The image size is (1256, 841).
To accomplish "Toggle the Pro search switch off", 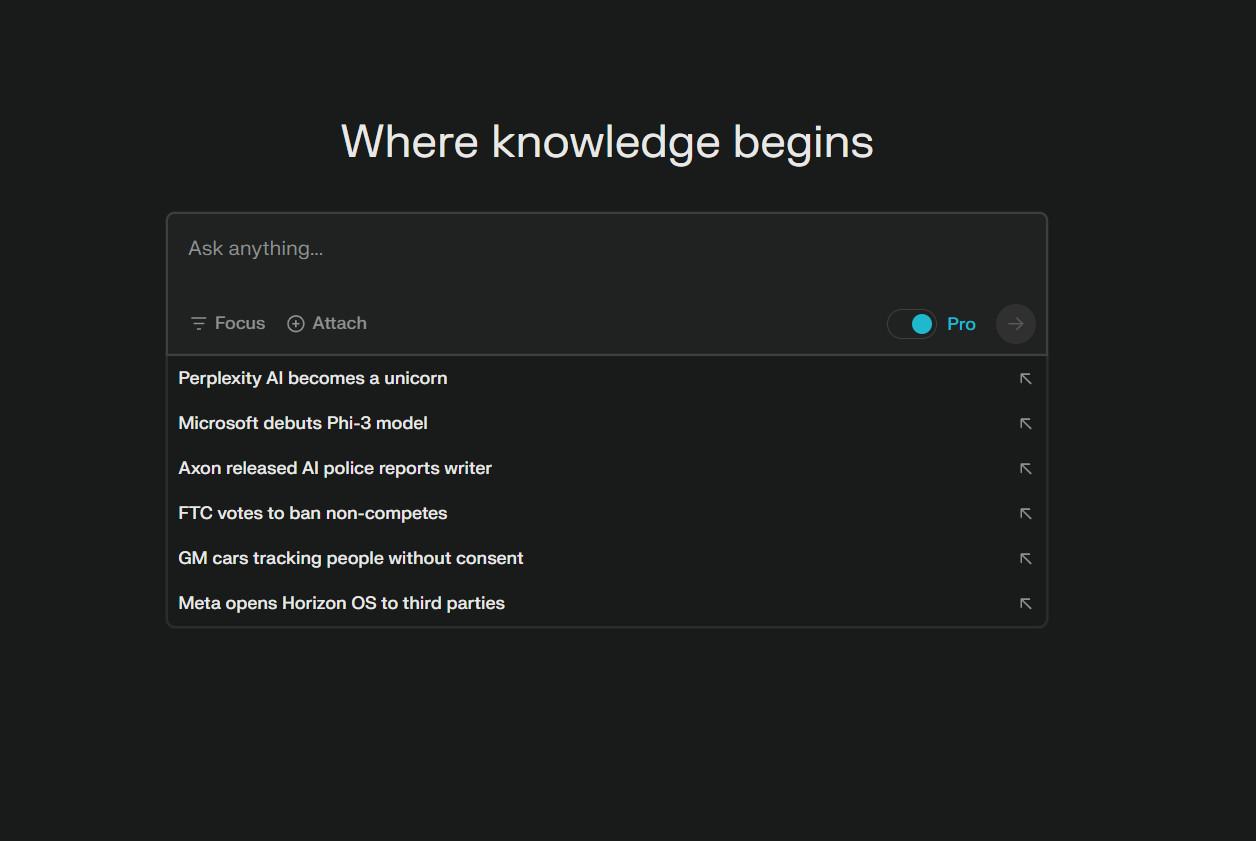I will (x=912, y=324).
